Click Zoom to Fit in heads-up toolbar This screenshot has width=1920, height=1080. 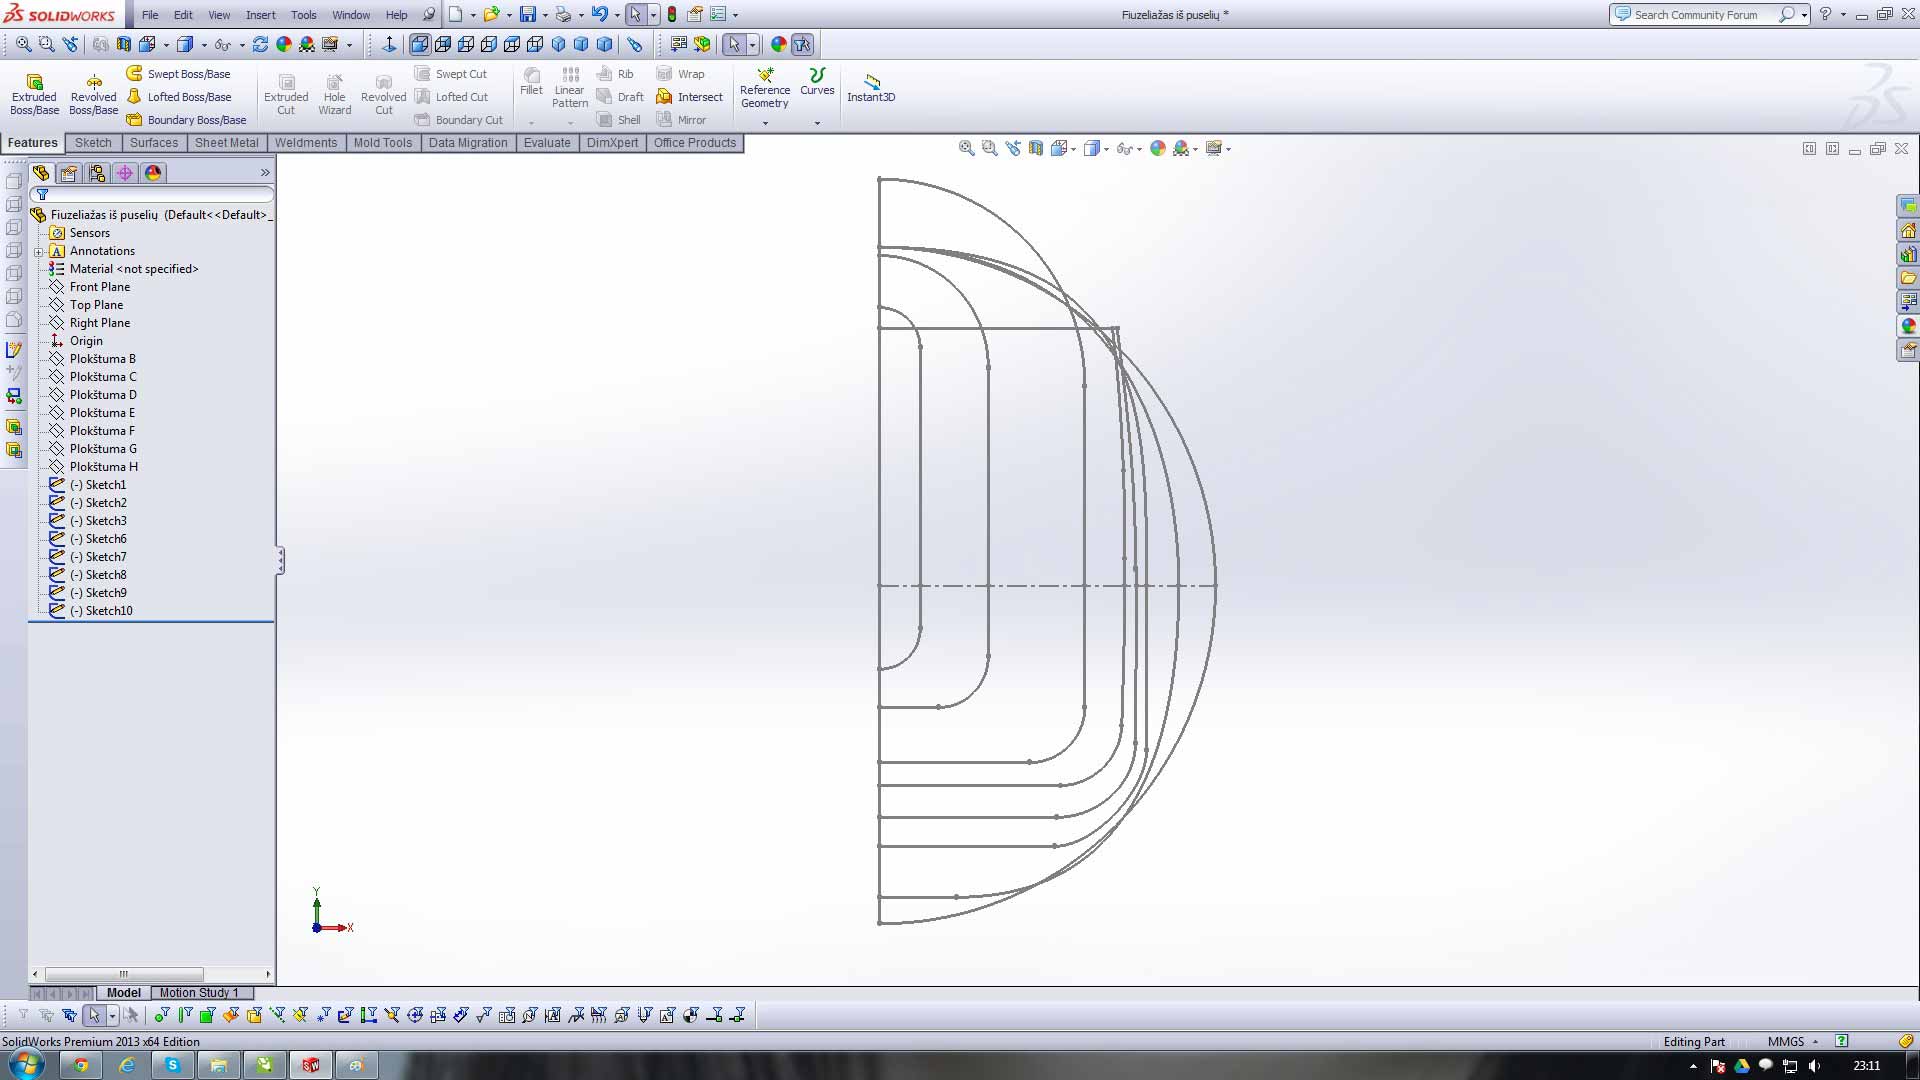pyautogui.click(x=966, y=148)
